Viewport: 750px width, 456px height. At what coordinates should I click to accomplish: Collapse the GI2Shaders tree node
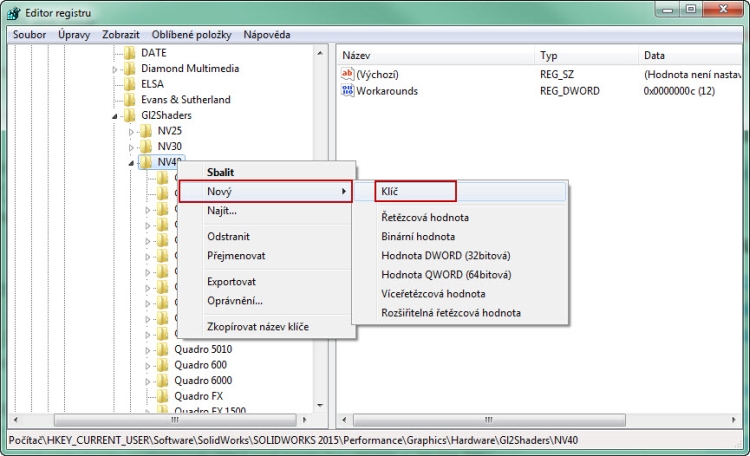[114, 116]
